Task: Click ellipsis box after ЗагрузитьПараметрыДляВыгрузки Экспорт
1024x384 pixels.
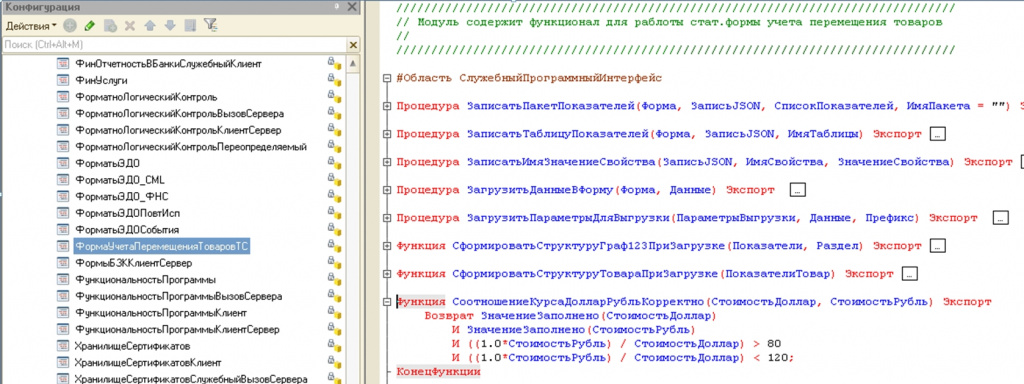Action: 1000,217
